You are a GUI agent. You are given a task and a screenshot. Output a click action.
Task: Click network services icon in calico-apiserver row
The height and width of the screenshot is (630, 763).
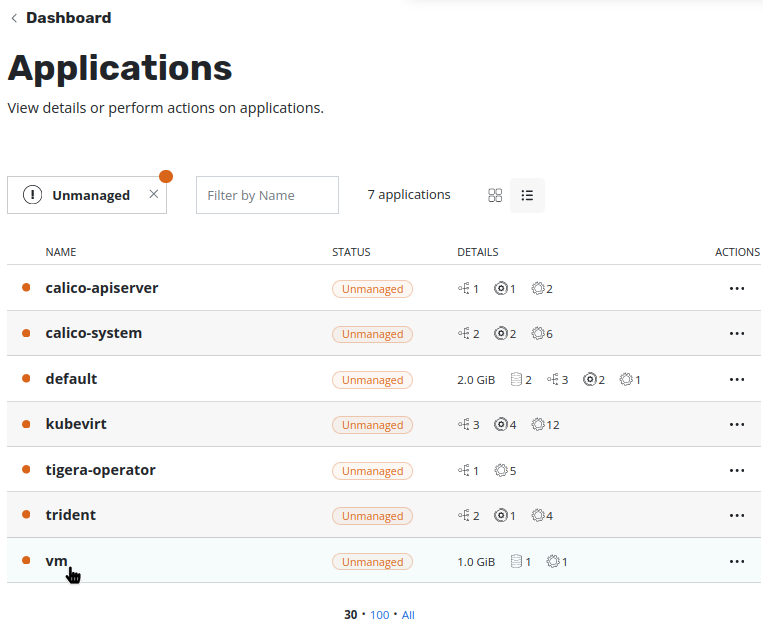tap(464, 288)
